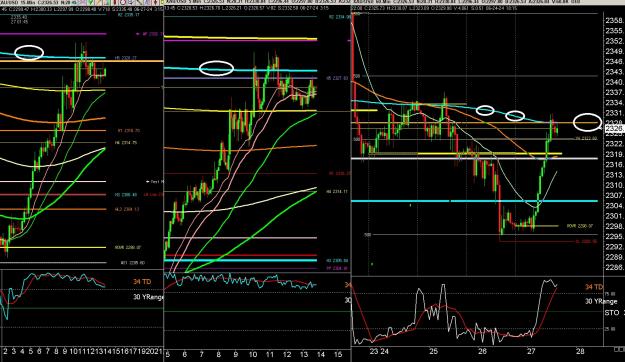Select date 28 on right chart time axis
Viewport: 625px width, 362px height.
pyautogui.click(x=580, y=352)
